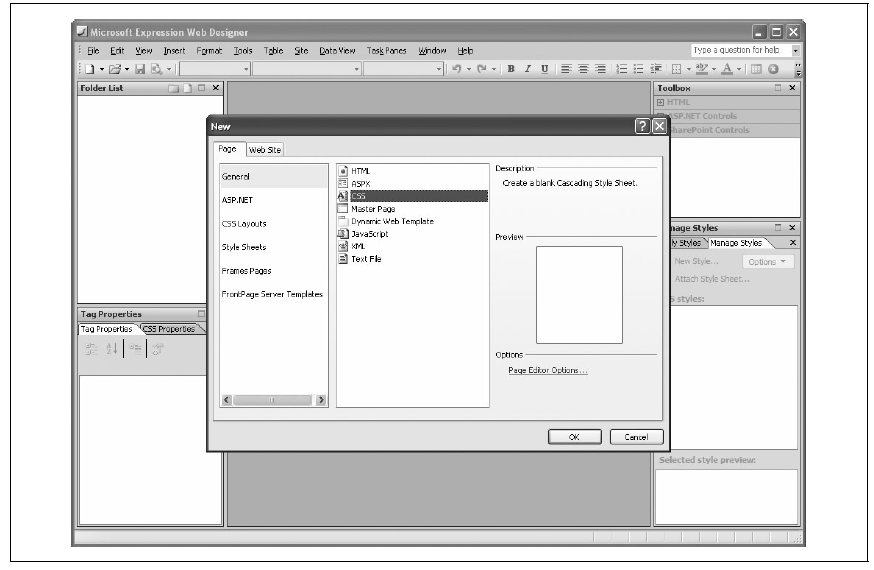Viewport: 874px width, 570px height.
Task: Click the Save toolbar icon
Action: tap(140, 69)
